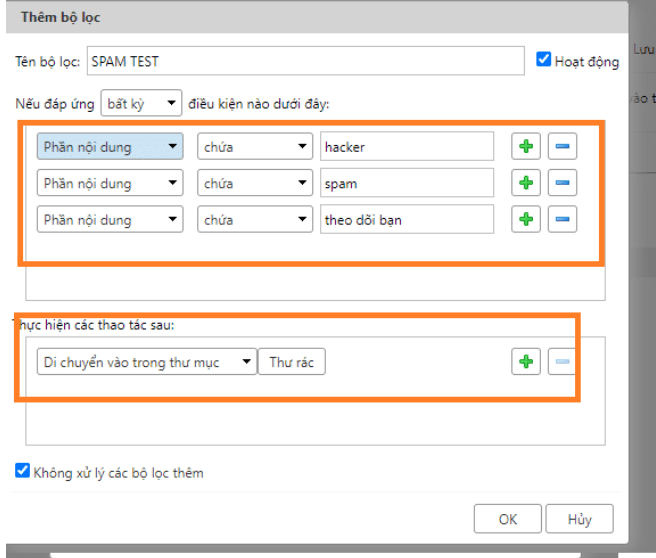
Task: Add another action with the green plus
Action: (x=525, y=361)
